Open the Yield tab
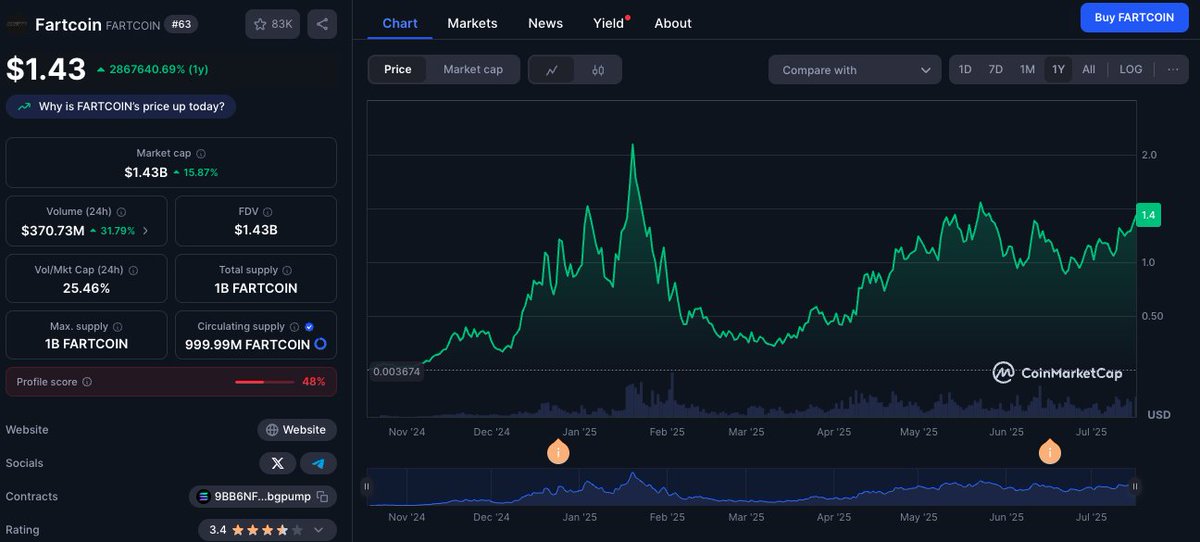The width and height of the screenshot is (1200, 542). [609, 23]
